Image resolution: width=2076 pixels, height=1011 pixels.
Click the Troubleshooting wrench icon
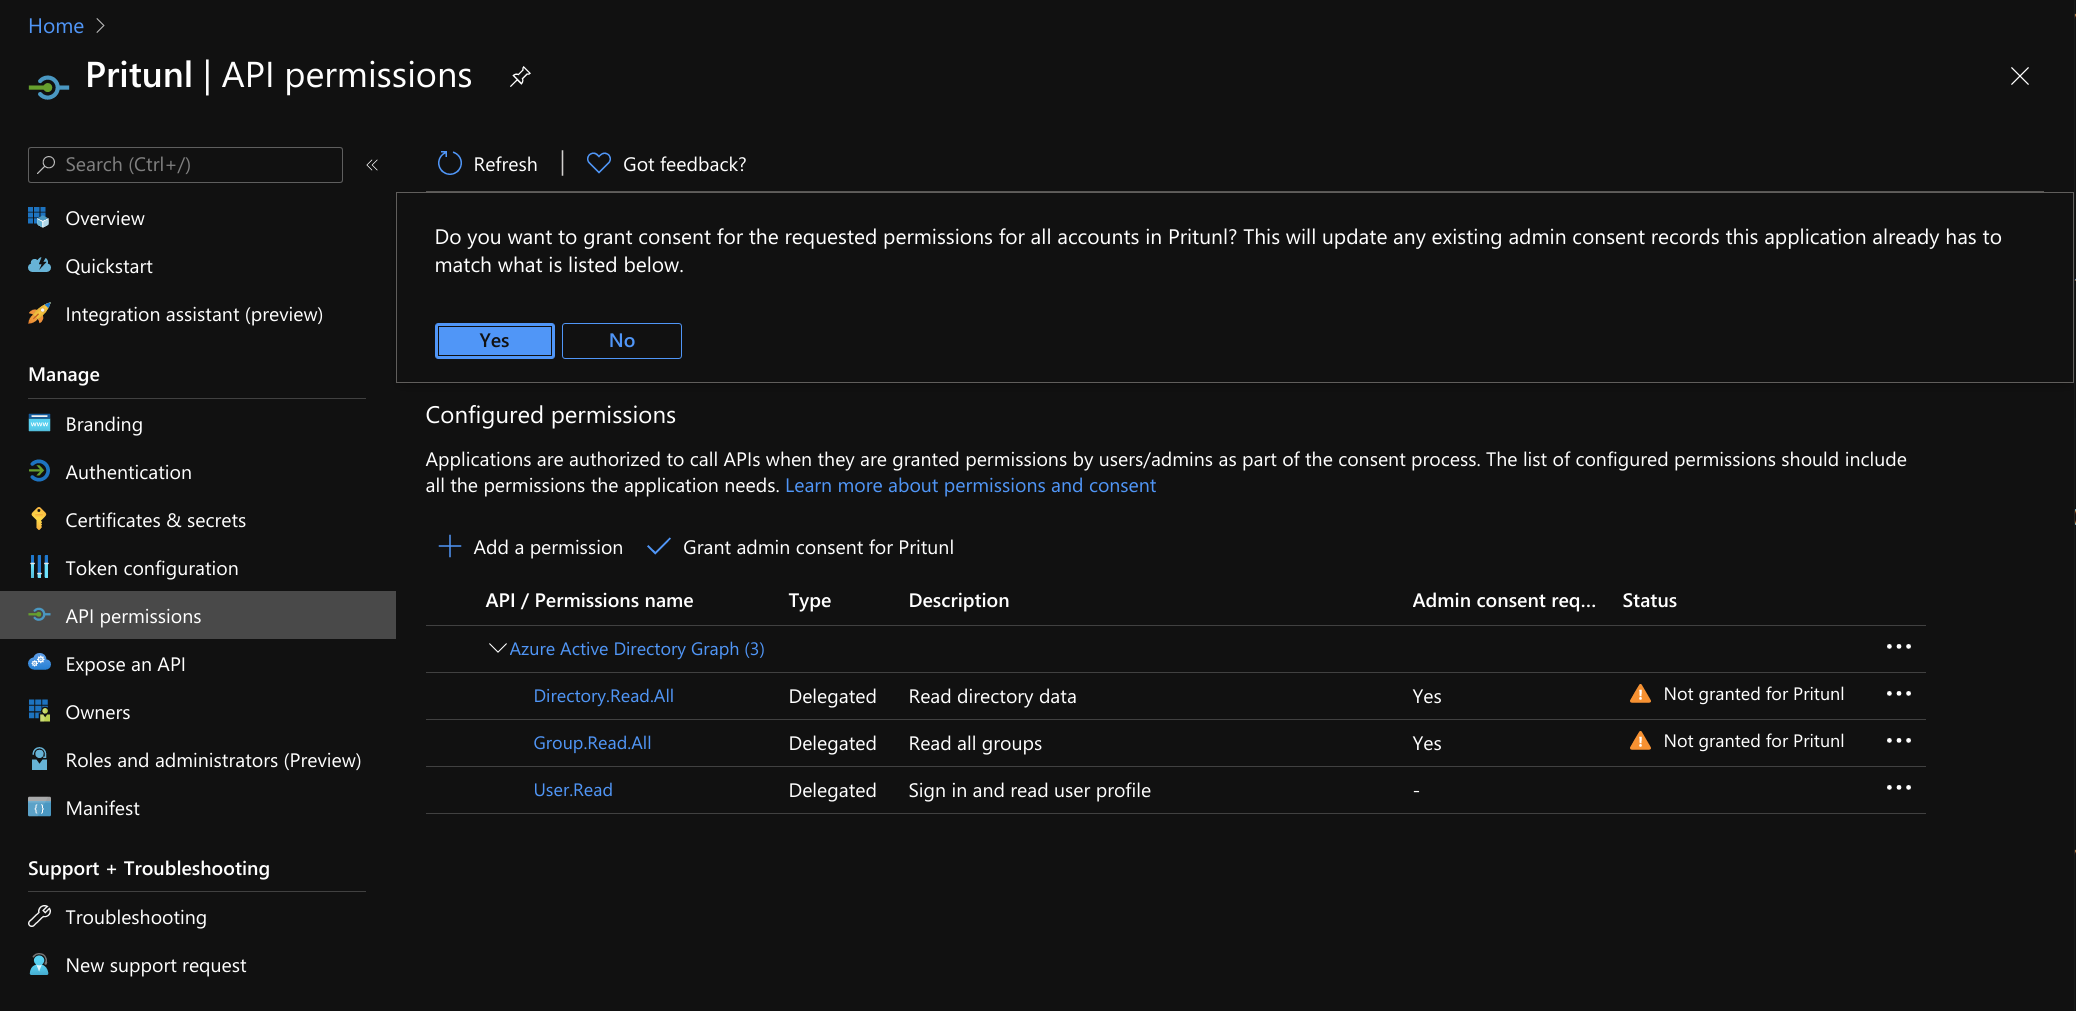click(39, 916)
